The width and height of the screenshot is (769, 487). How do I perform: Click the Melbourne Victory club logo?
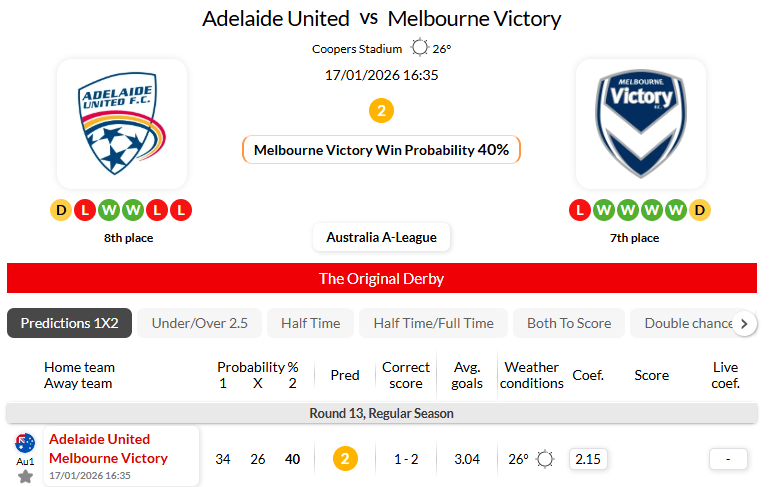click(641, 124)
